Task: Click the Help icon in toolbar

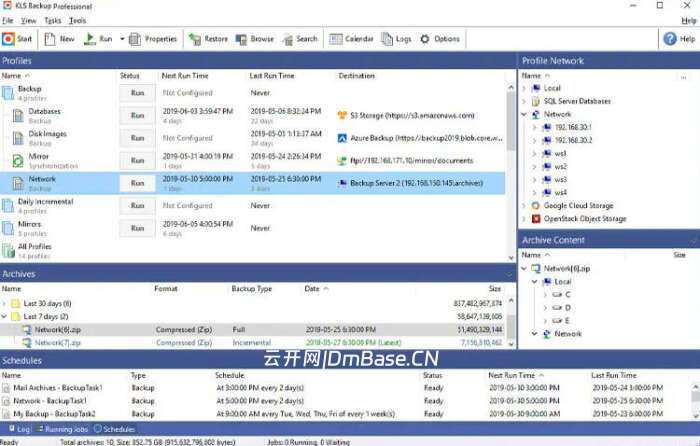Action: (x=670, y=39)
